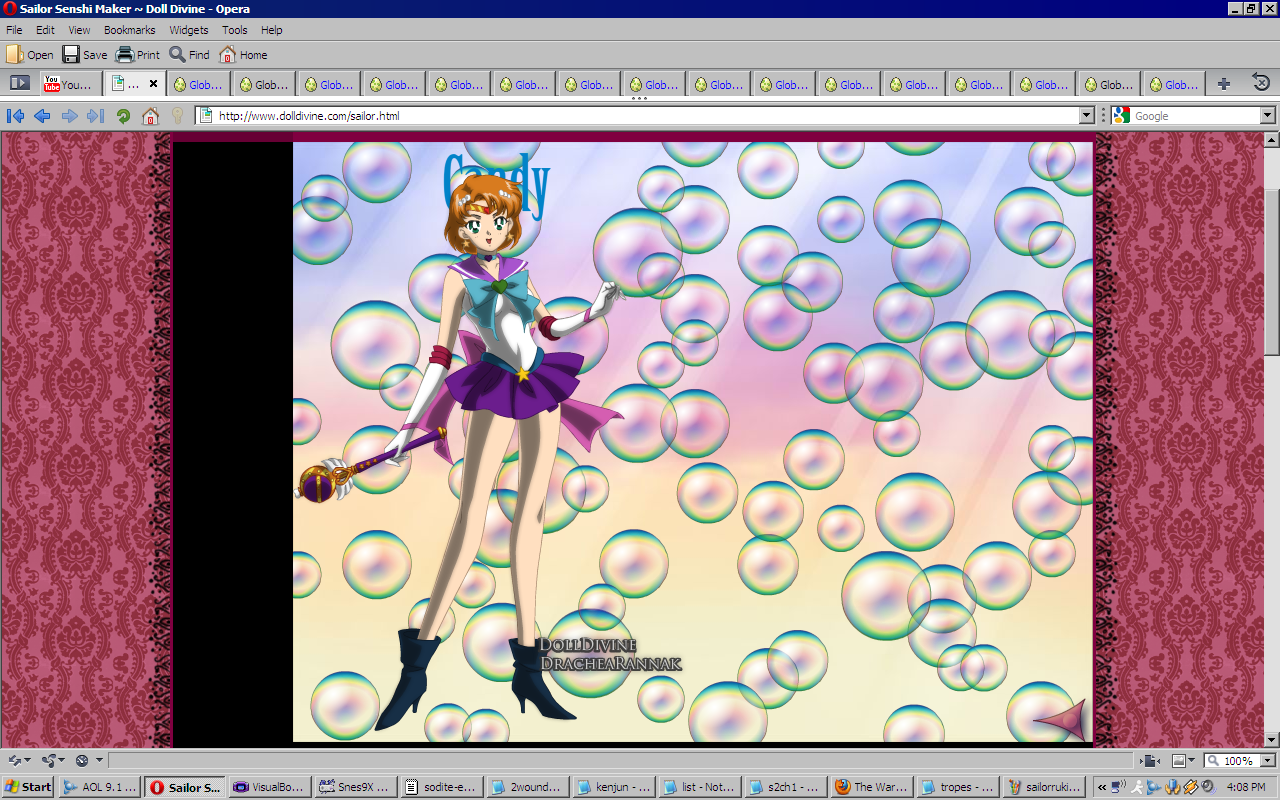Switch to the YouTube tab

tap(68, 84)
